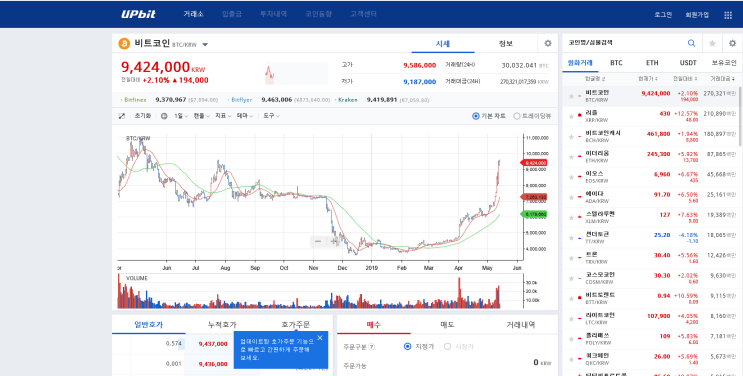
Task: Open 코인동향 in top navigation
Action: [318, 14]
